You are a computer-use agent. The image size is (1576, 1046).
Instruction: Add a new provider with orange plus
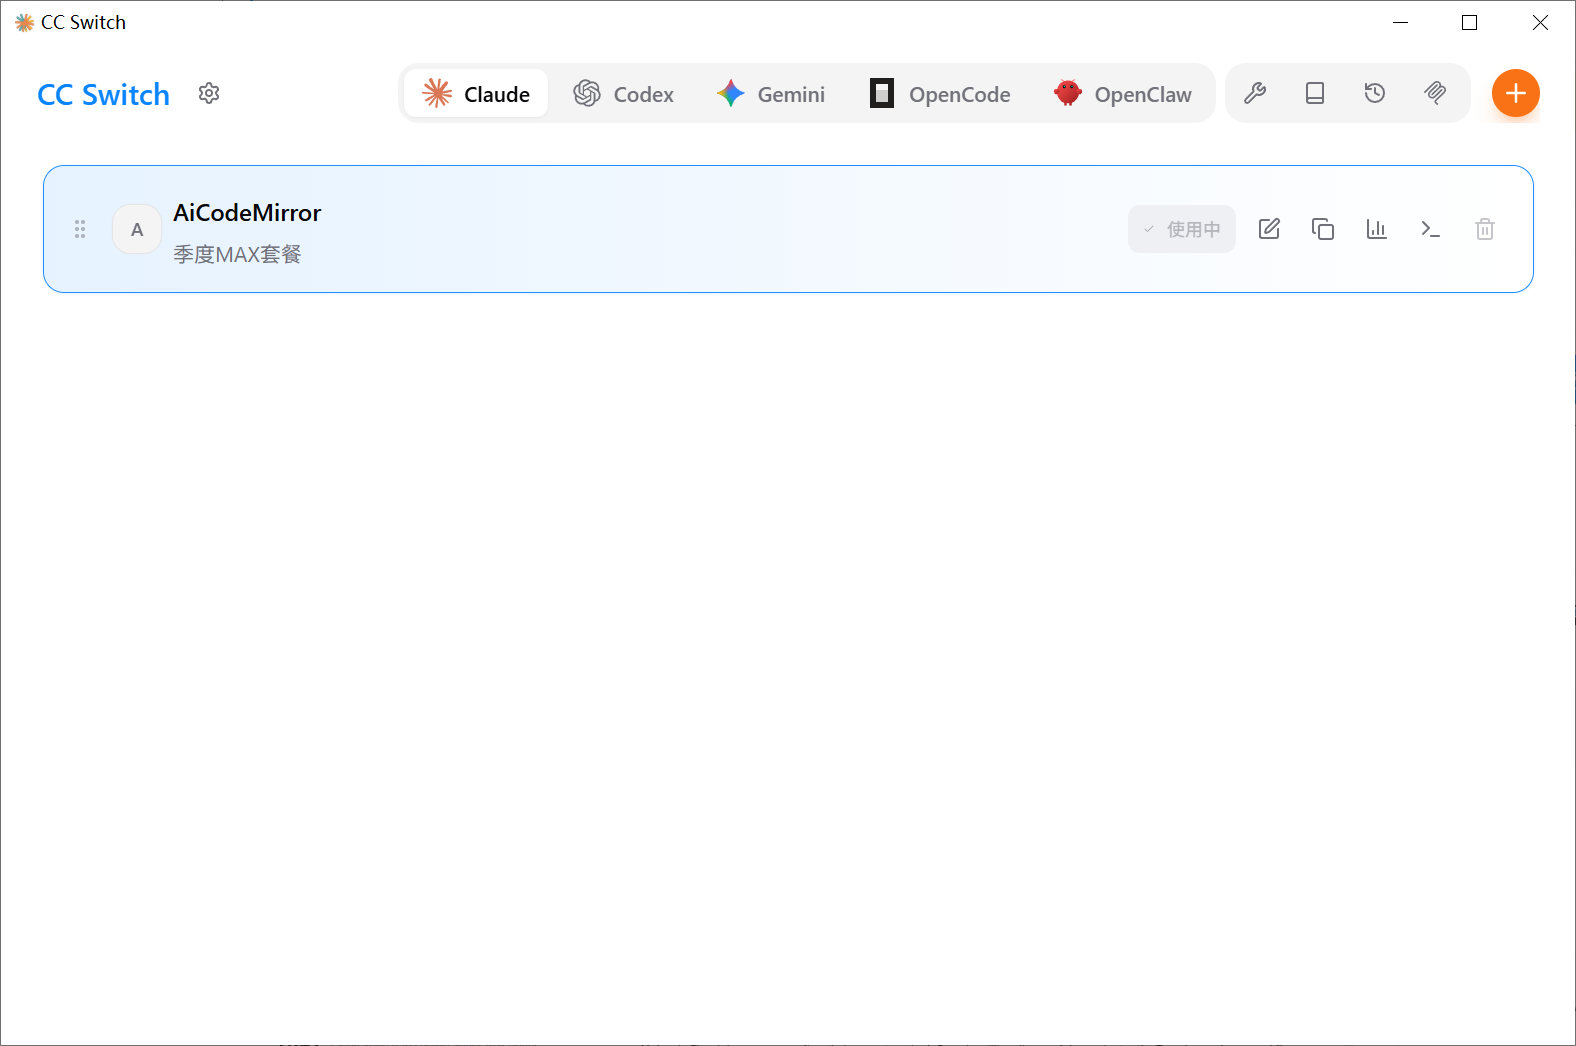click(x=1515, y=93)
